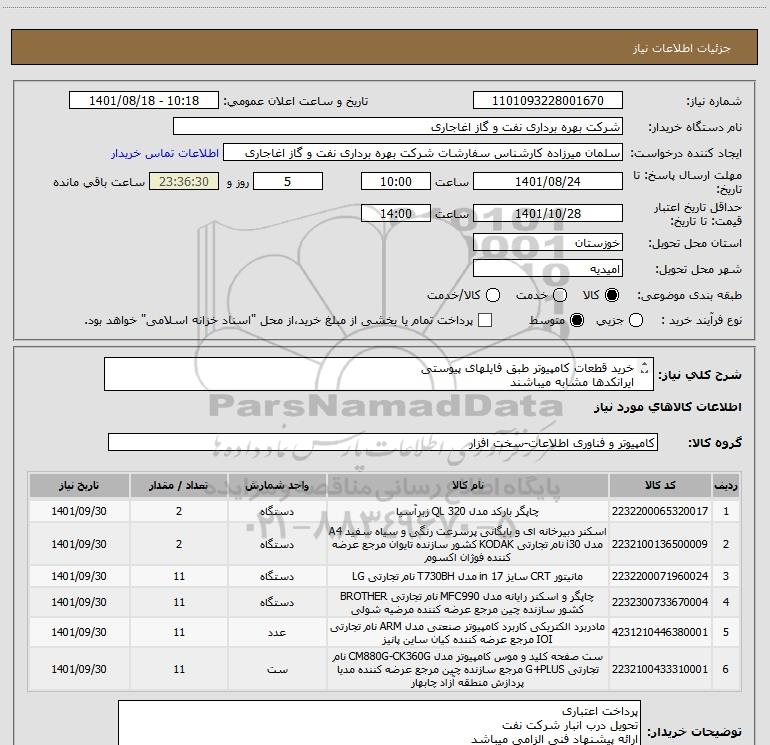Click the ردیف column header
Screen dimensions: 770x745
(x=726, y=486)
